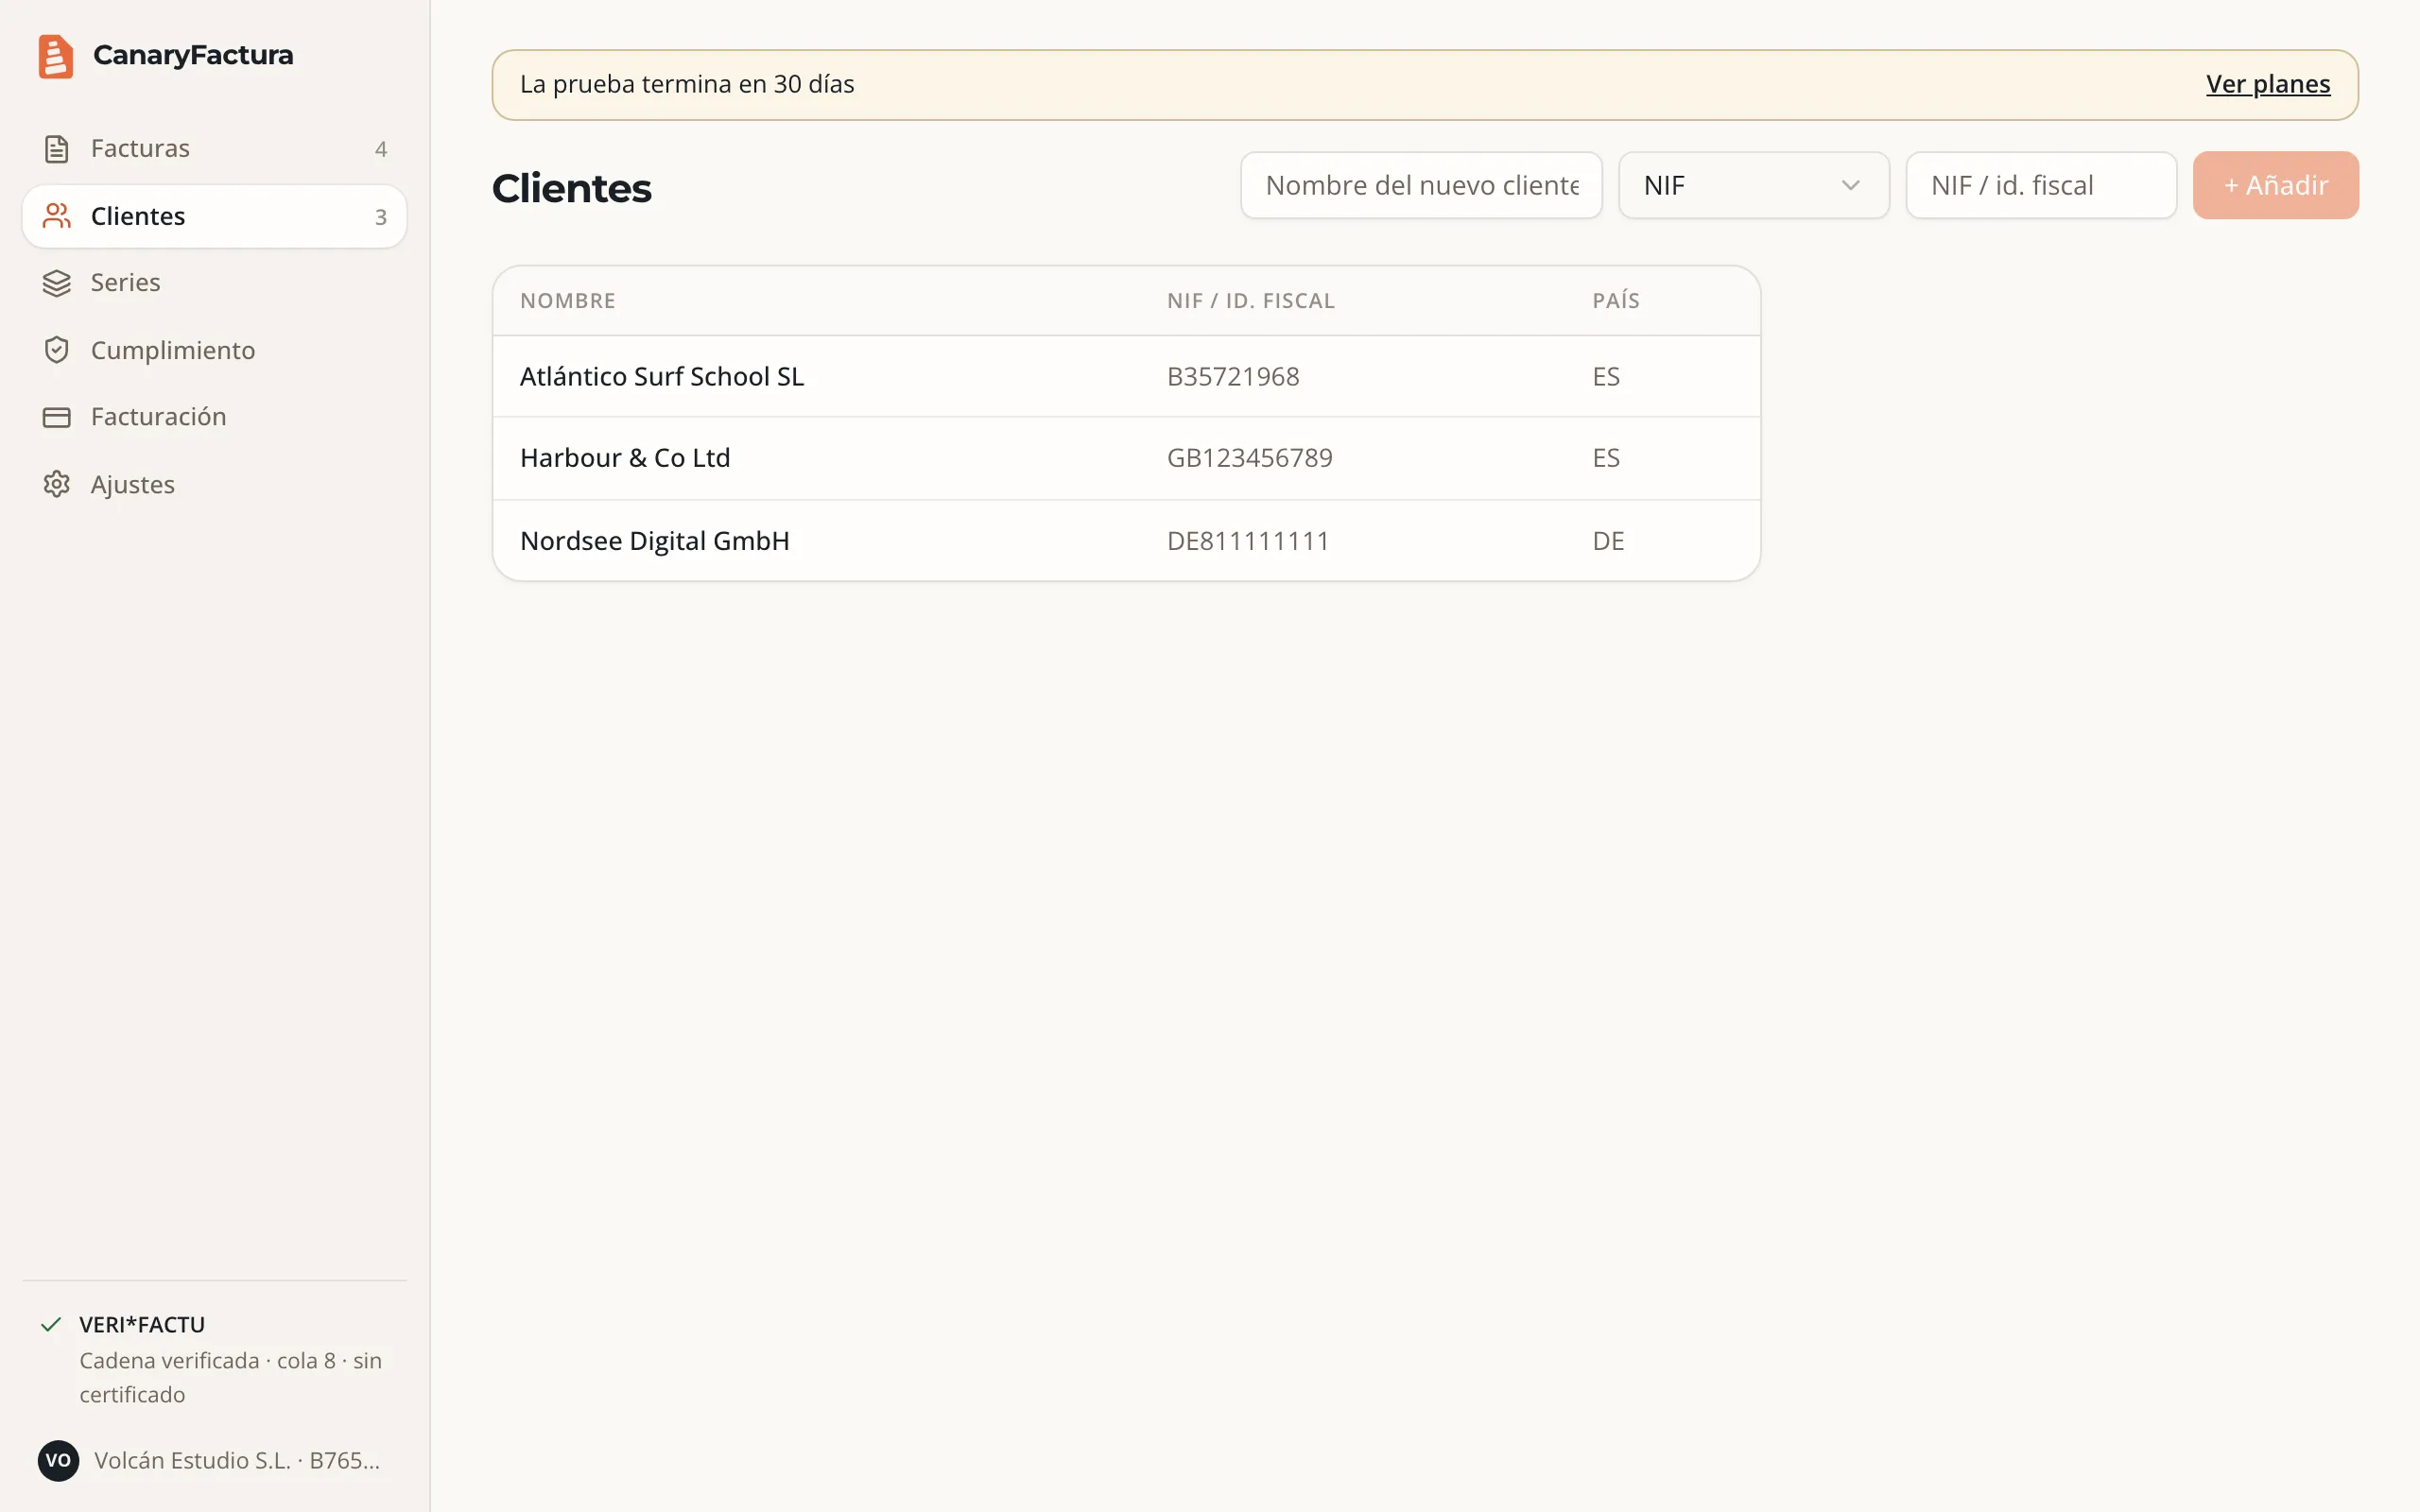Screen dimensions: 2420x1512
Task: Go to the Cumplimiento menu item
Action: coord(215,350)
